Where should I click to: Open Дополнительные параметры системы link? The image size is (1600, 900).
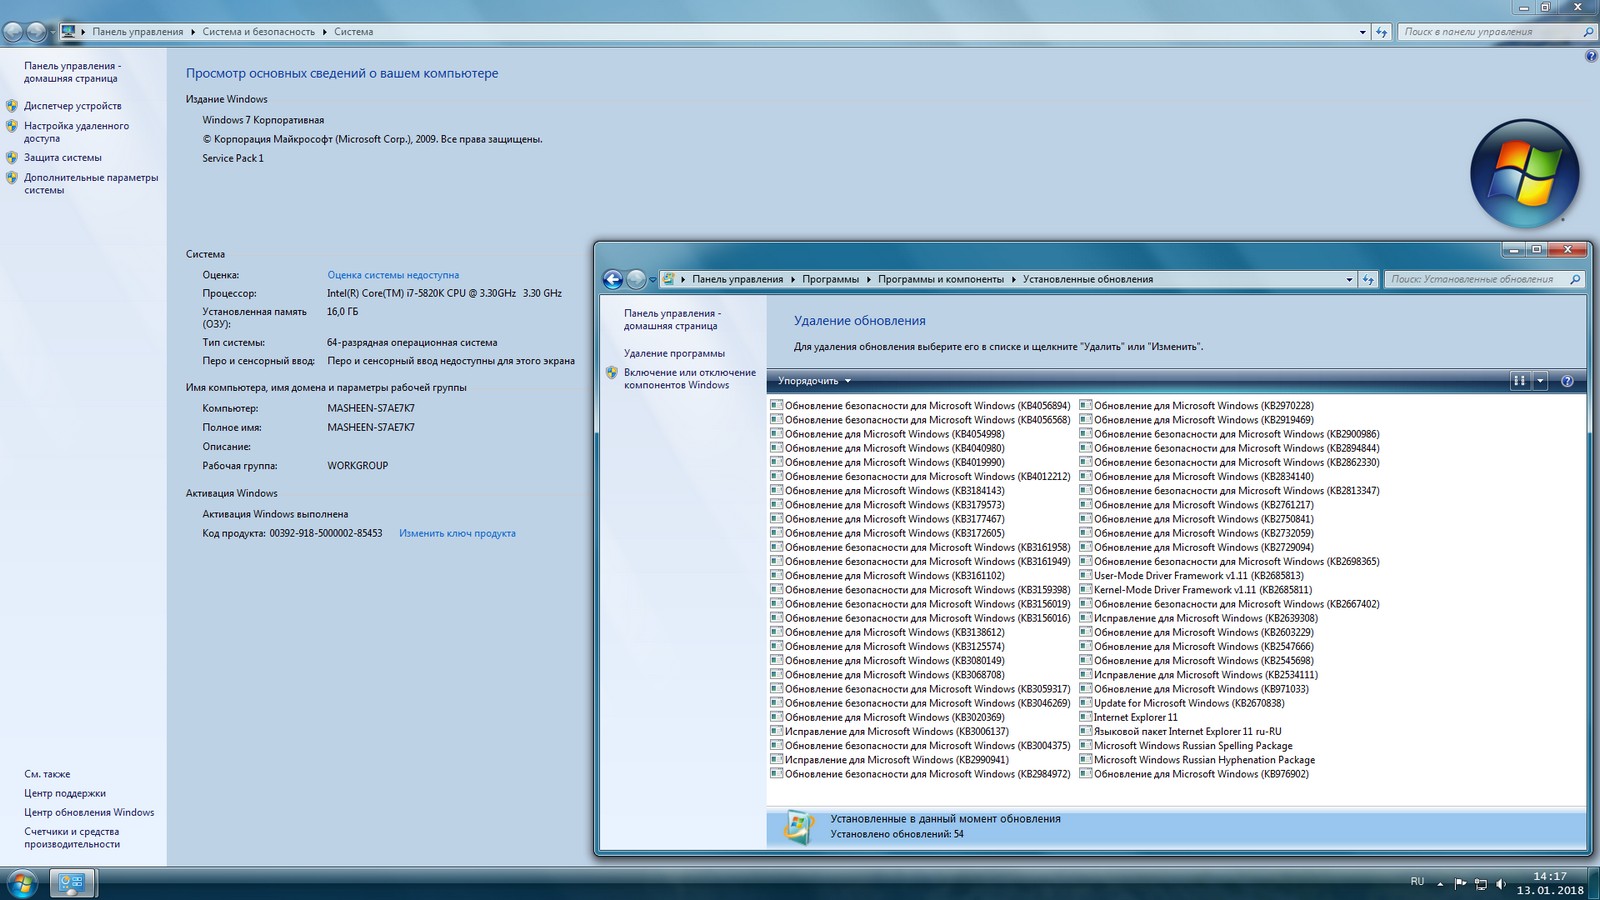91,184
